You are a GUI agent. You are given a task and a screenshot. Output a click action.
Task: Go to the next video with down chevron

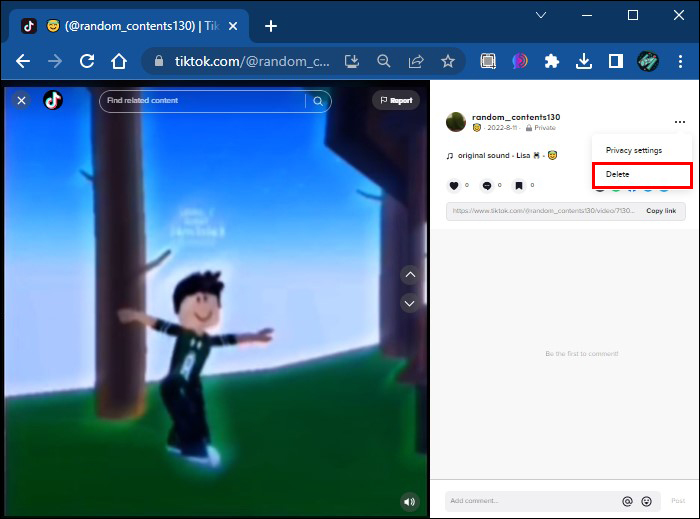point(410,303)
